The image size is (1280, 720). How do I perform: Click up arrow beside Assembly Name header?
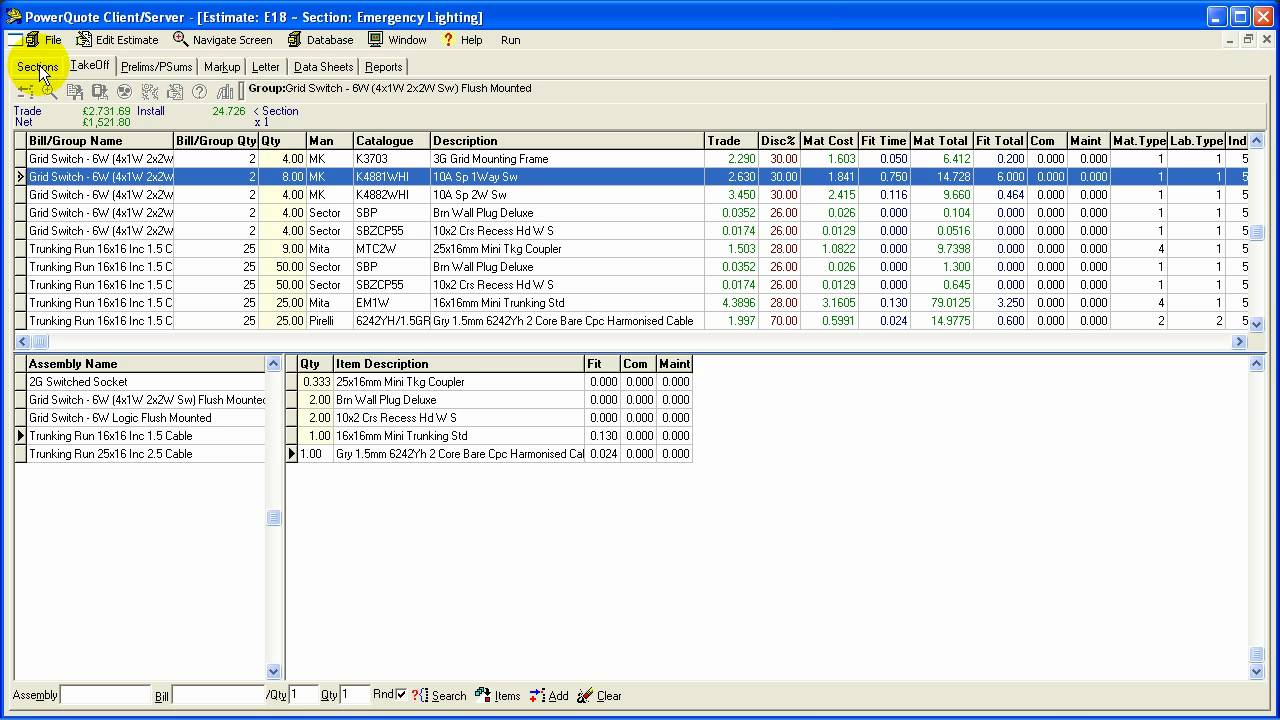click(273, 363)
